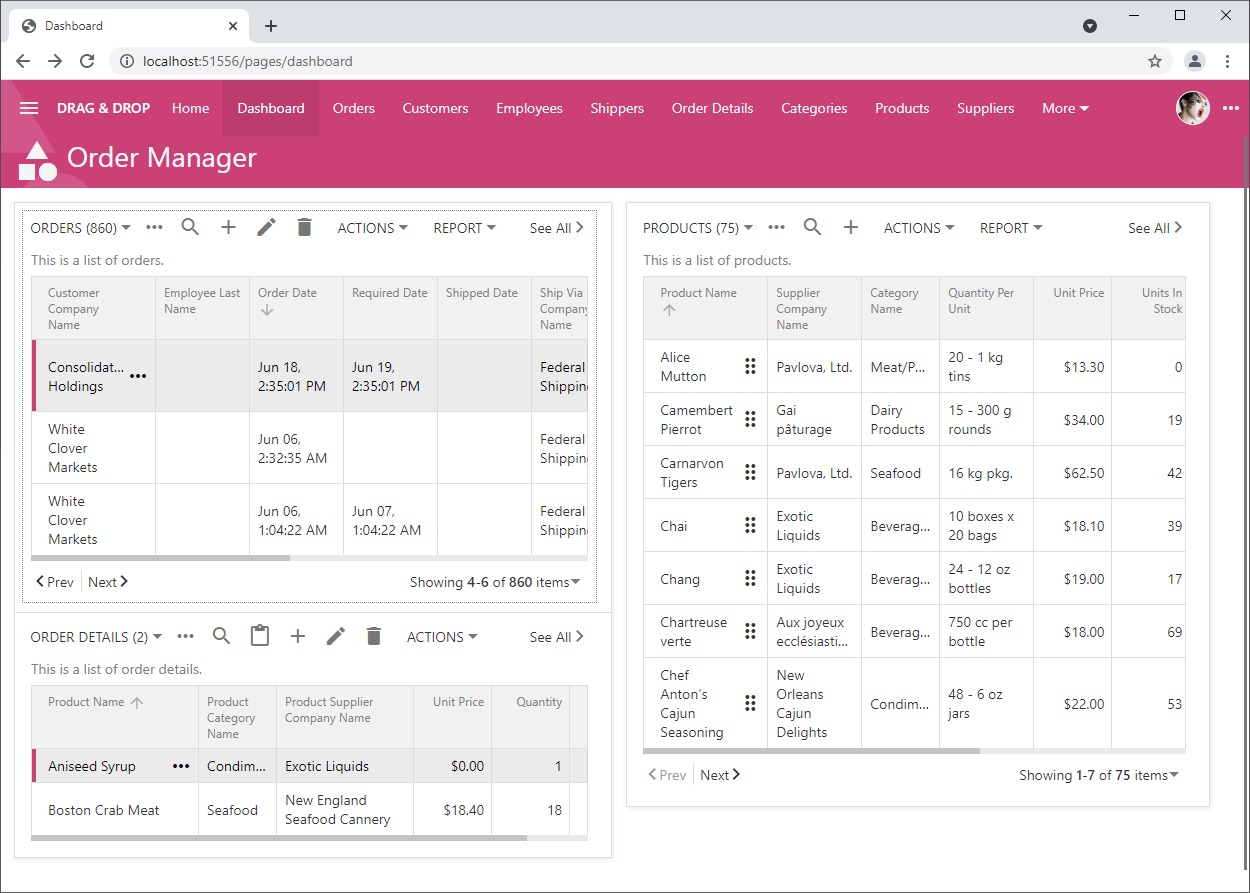Select the clipboard icon in Order Details
Image resolution: width=1250 pixels, height=893 pixels.
(x=260, y=635)
